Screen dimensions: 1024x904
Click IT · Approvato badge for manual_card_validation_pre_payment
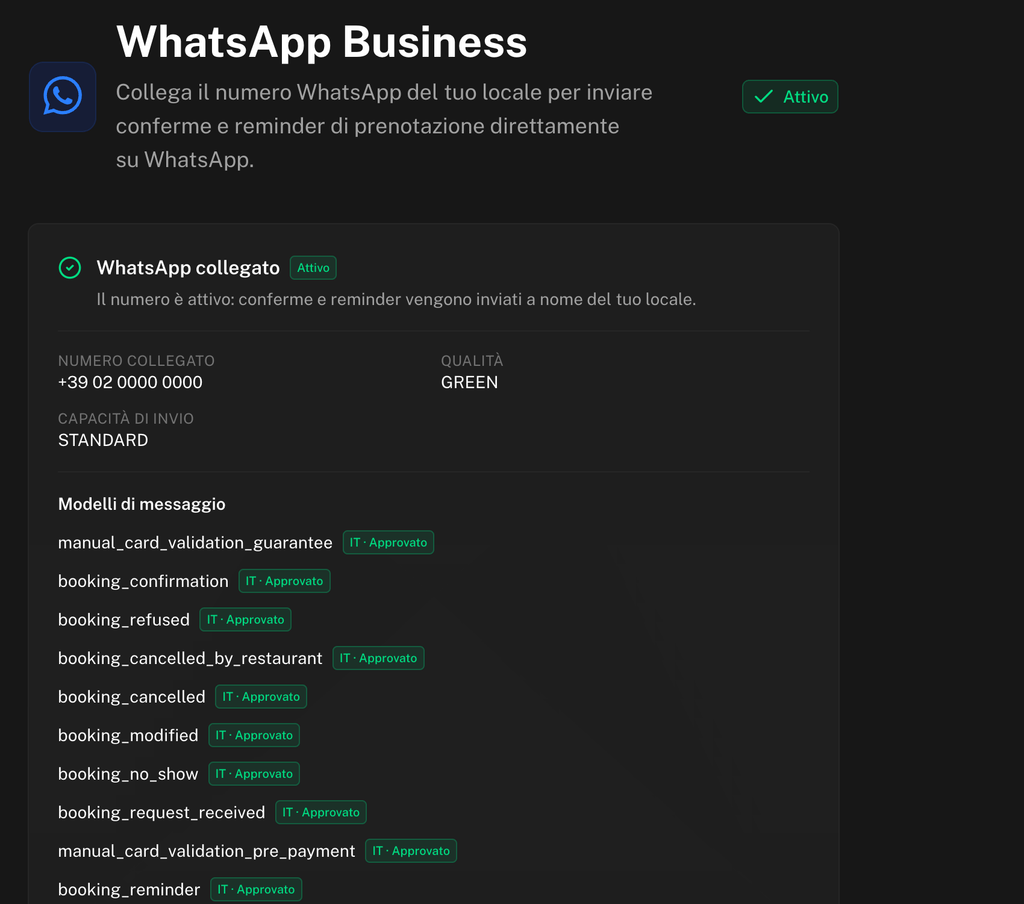tap(411, 850)
